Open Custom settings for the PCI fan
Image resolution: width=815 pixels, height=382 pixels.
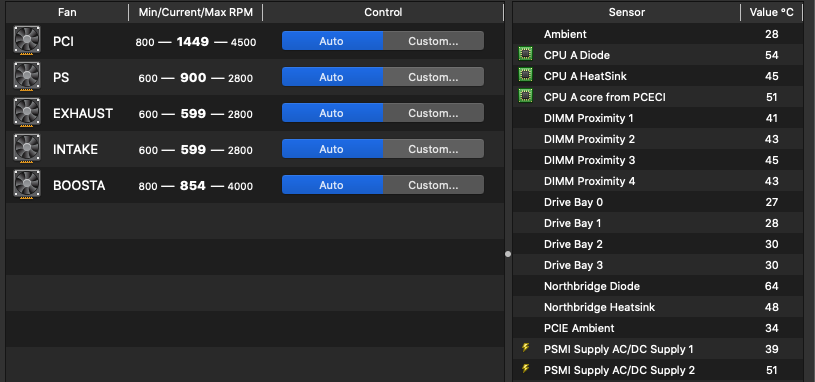pyautogui.click(x=433, y=41)
